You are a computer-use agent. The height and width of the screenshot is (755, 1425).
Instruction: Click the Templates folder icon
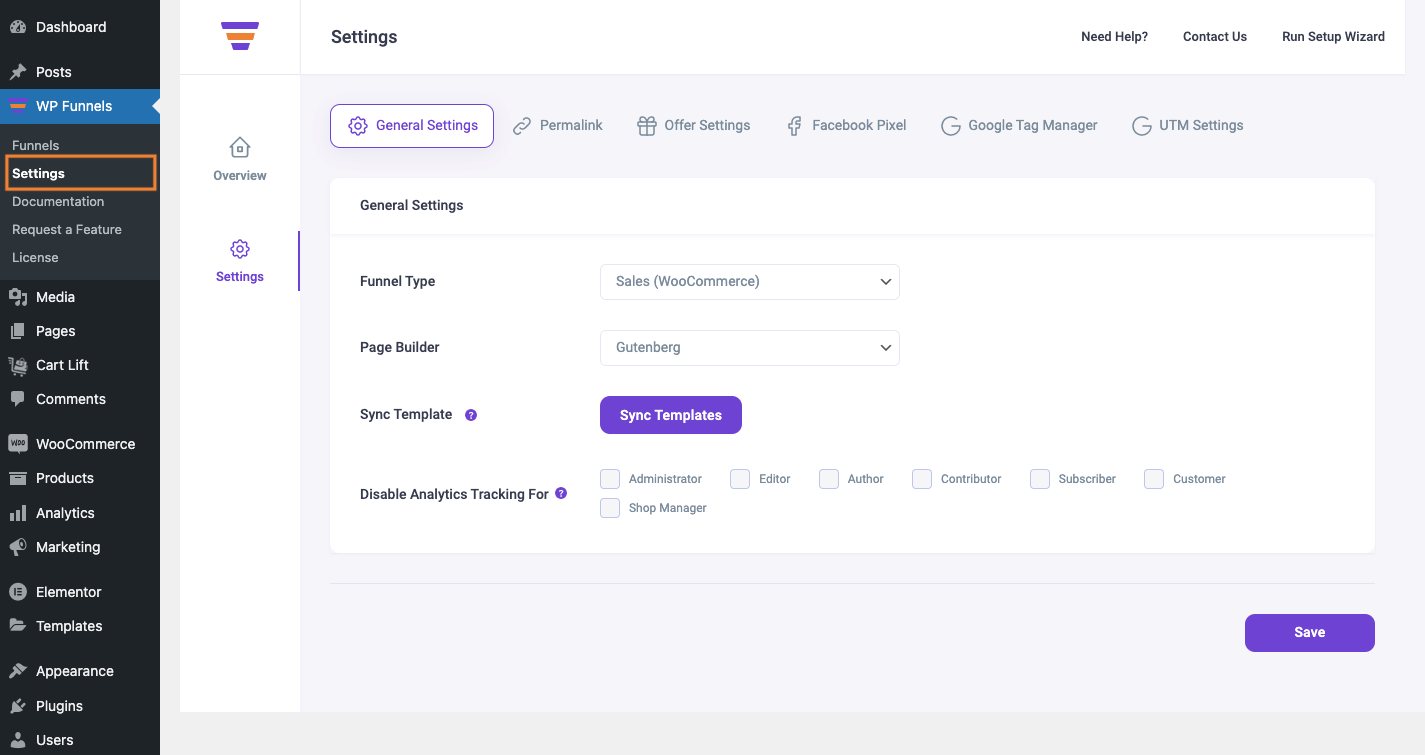[x=18, y=626]
